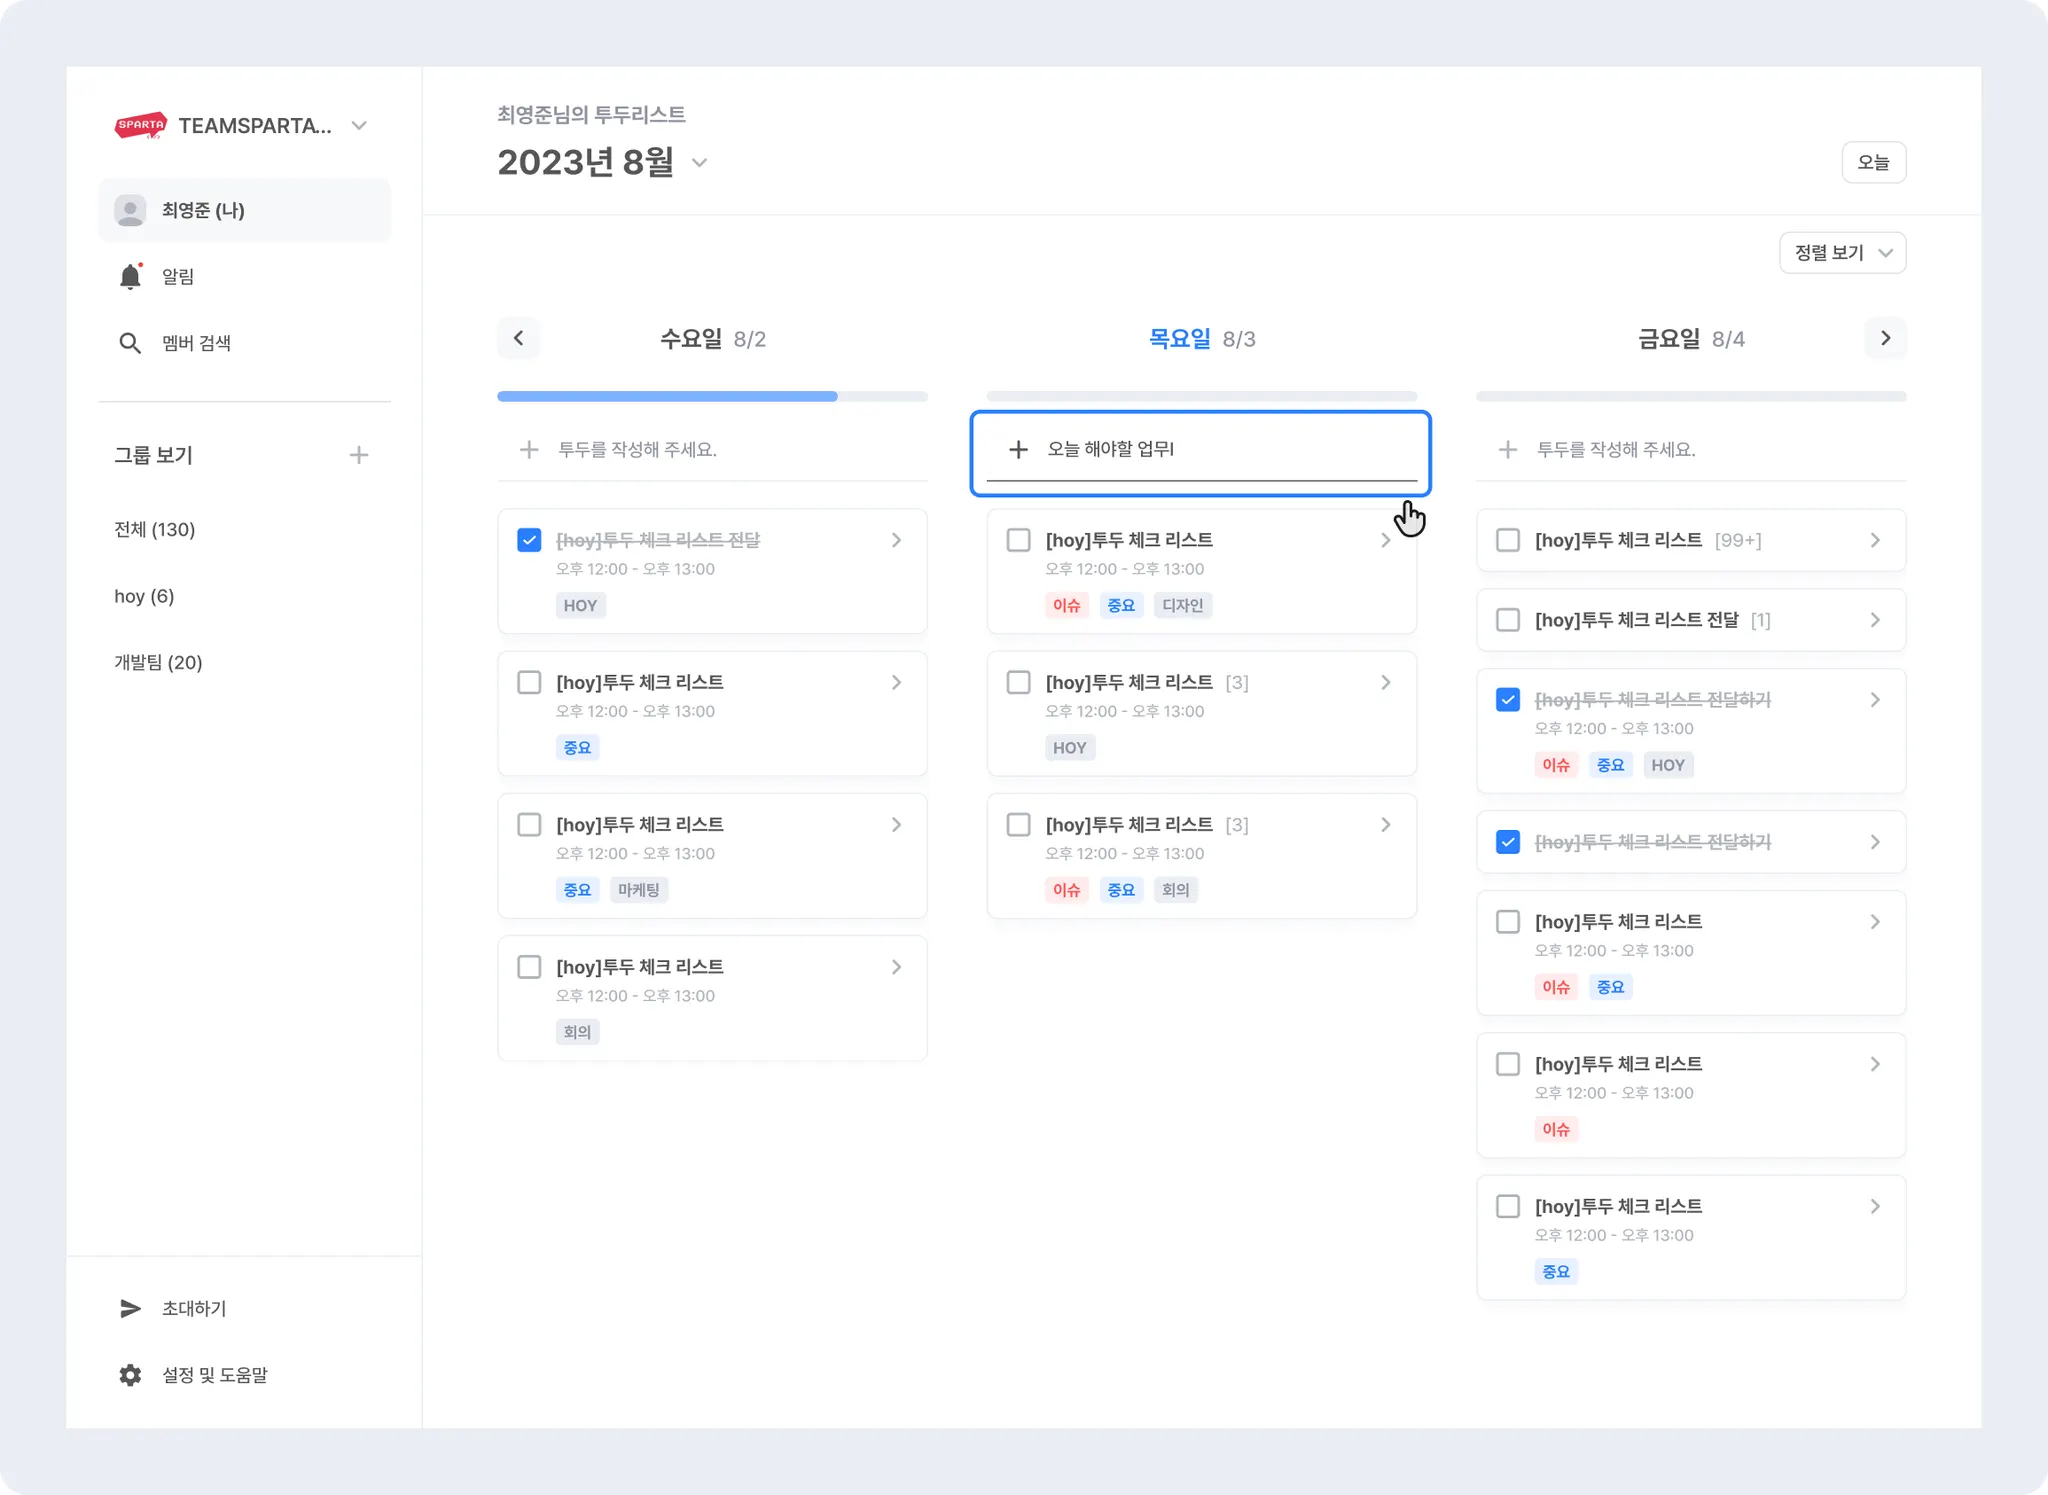Click the 오늘 button

[x=1873, y=162]
